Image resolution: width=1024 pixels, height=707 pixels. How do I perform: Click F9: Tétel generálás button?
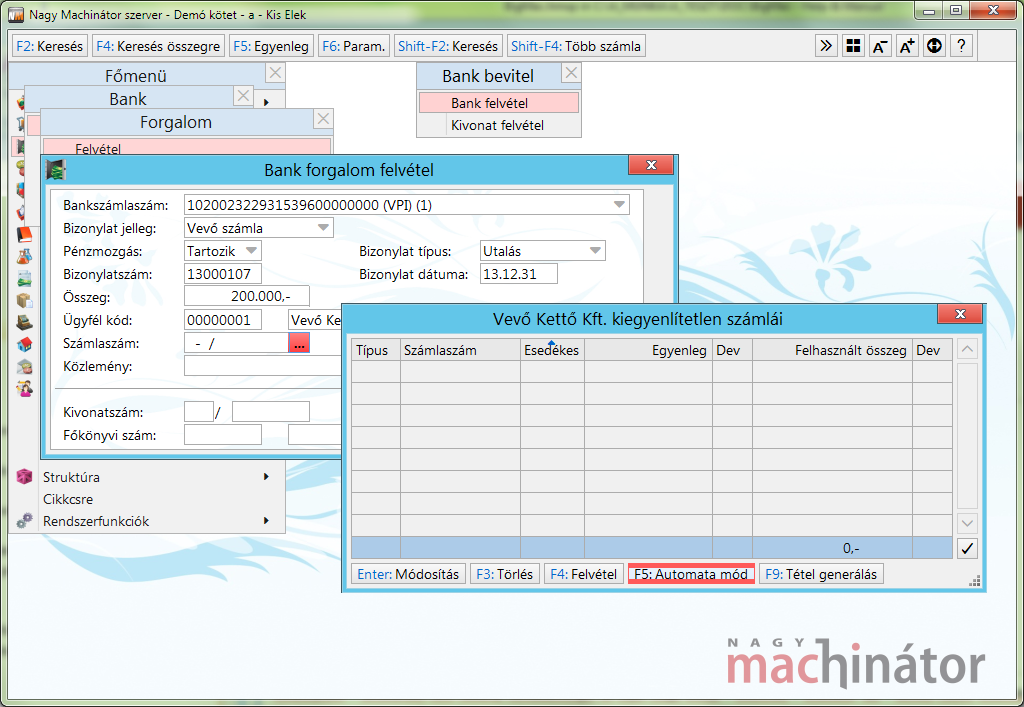821,574
